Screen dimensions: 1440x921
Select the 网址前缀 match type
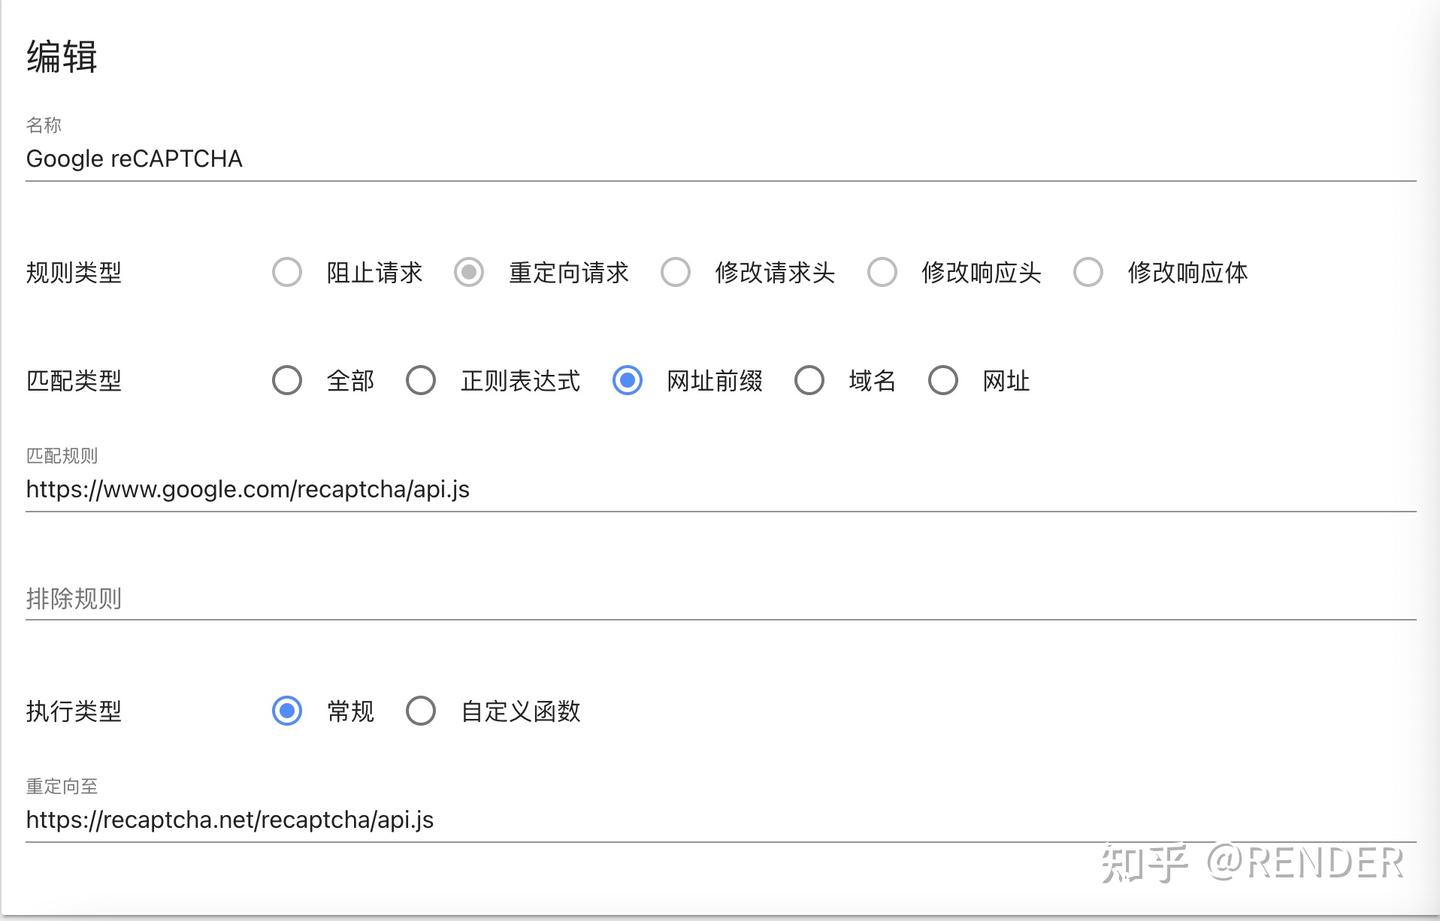pos(627,380)
